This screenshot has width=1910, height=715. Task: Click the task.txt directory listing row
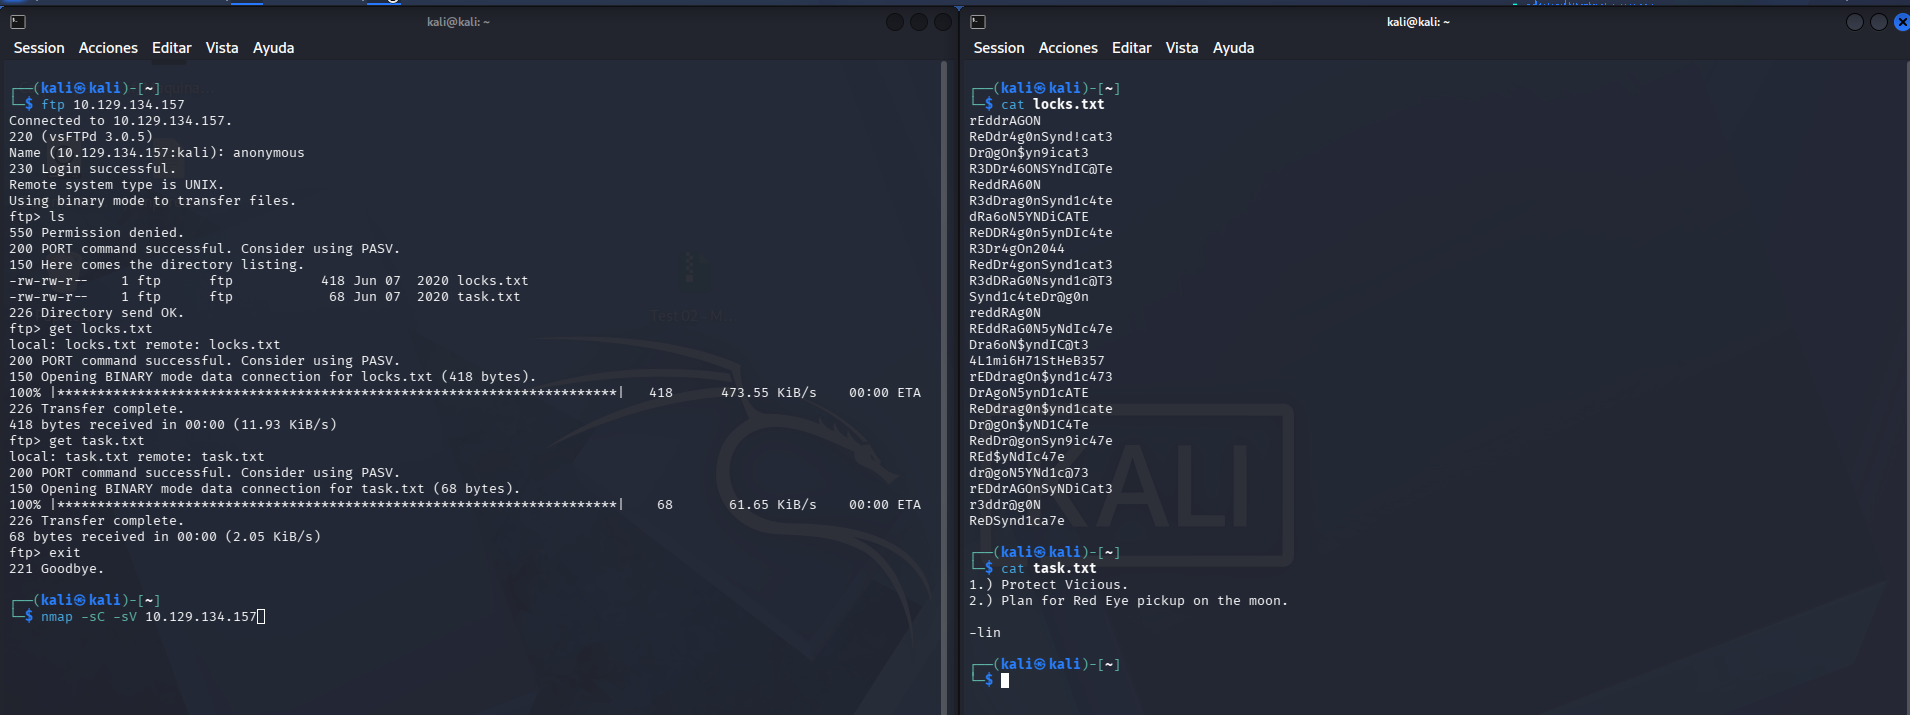pos(265,297)
